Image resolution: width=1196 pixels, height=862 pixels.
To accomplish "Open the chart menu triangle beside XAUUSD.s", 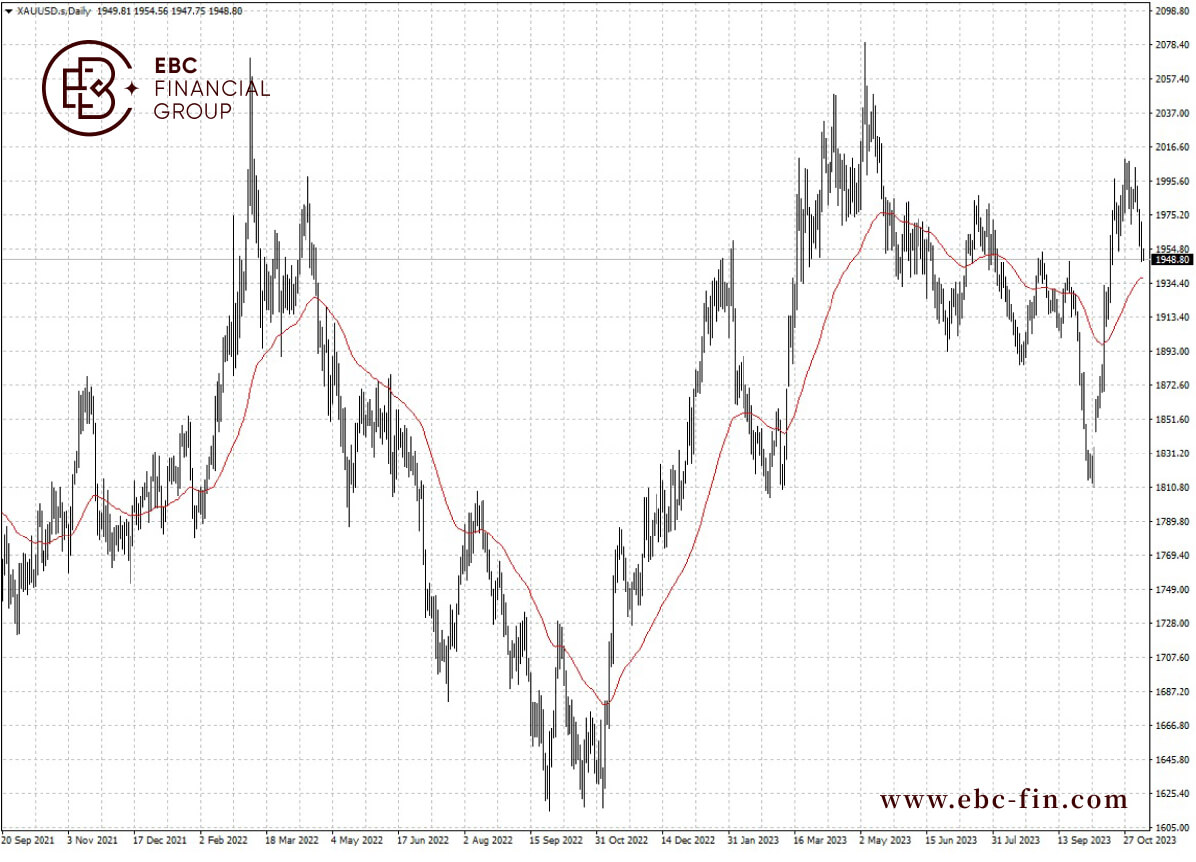I will pyautogui.click(x=8, y=11).
